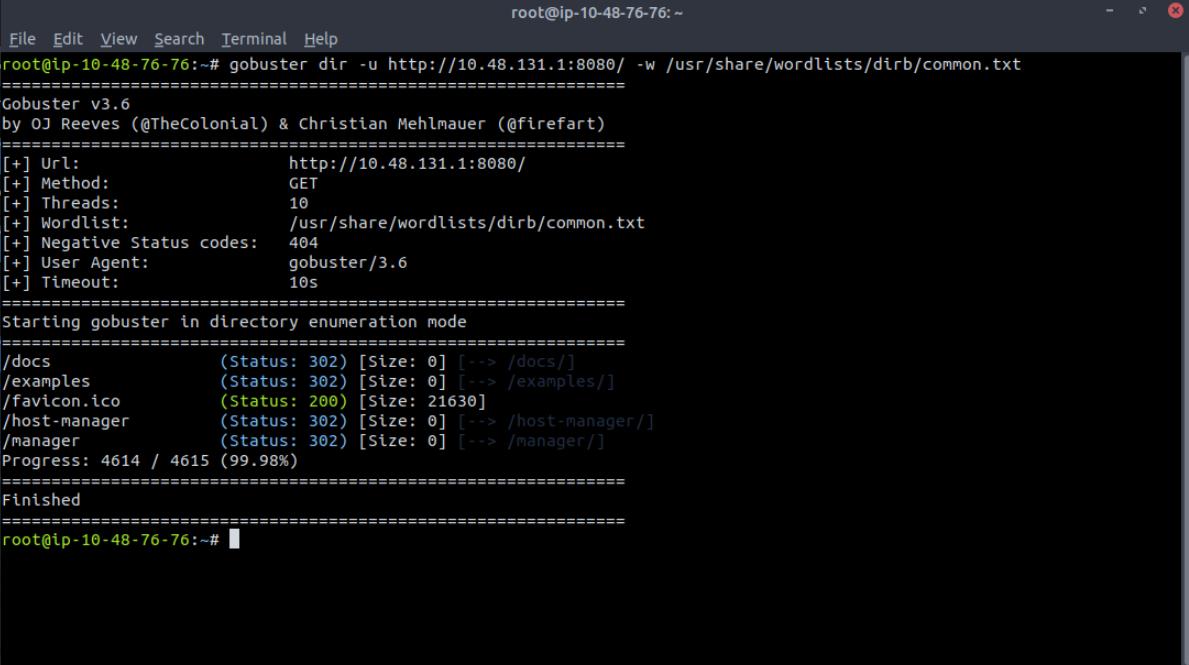
Task: Minimize the terminal window
Action: pos(1112,12)
